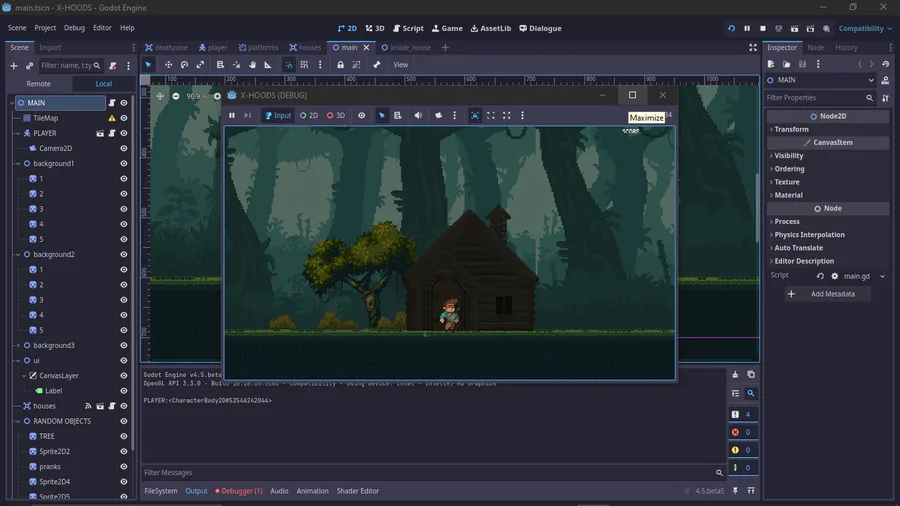Expand the background3 node
The image size is (900, 506).
point(18,345)
